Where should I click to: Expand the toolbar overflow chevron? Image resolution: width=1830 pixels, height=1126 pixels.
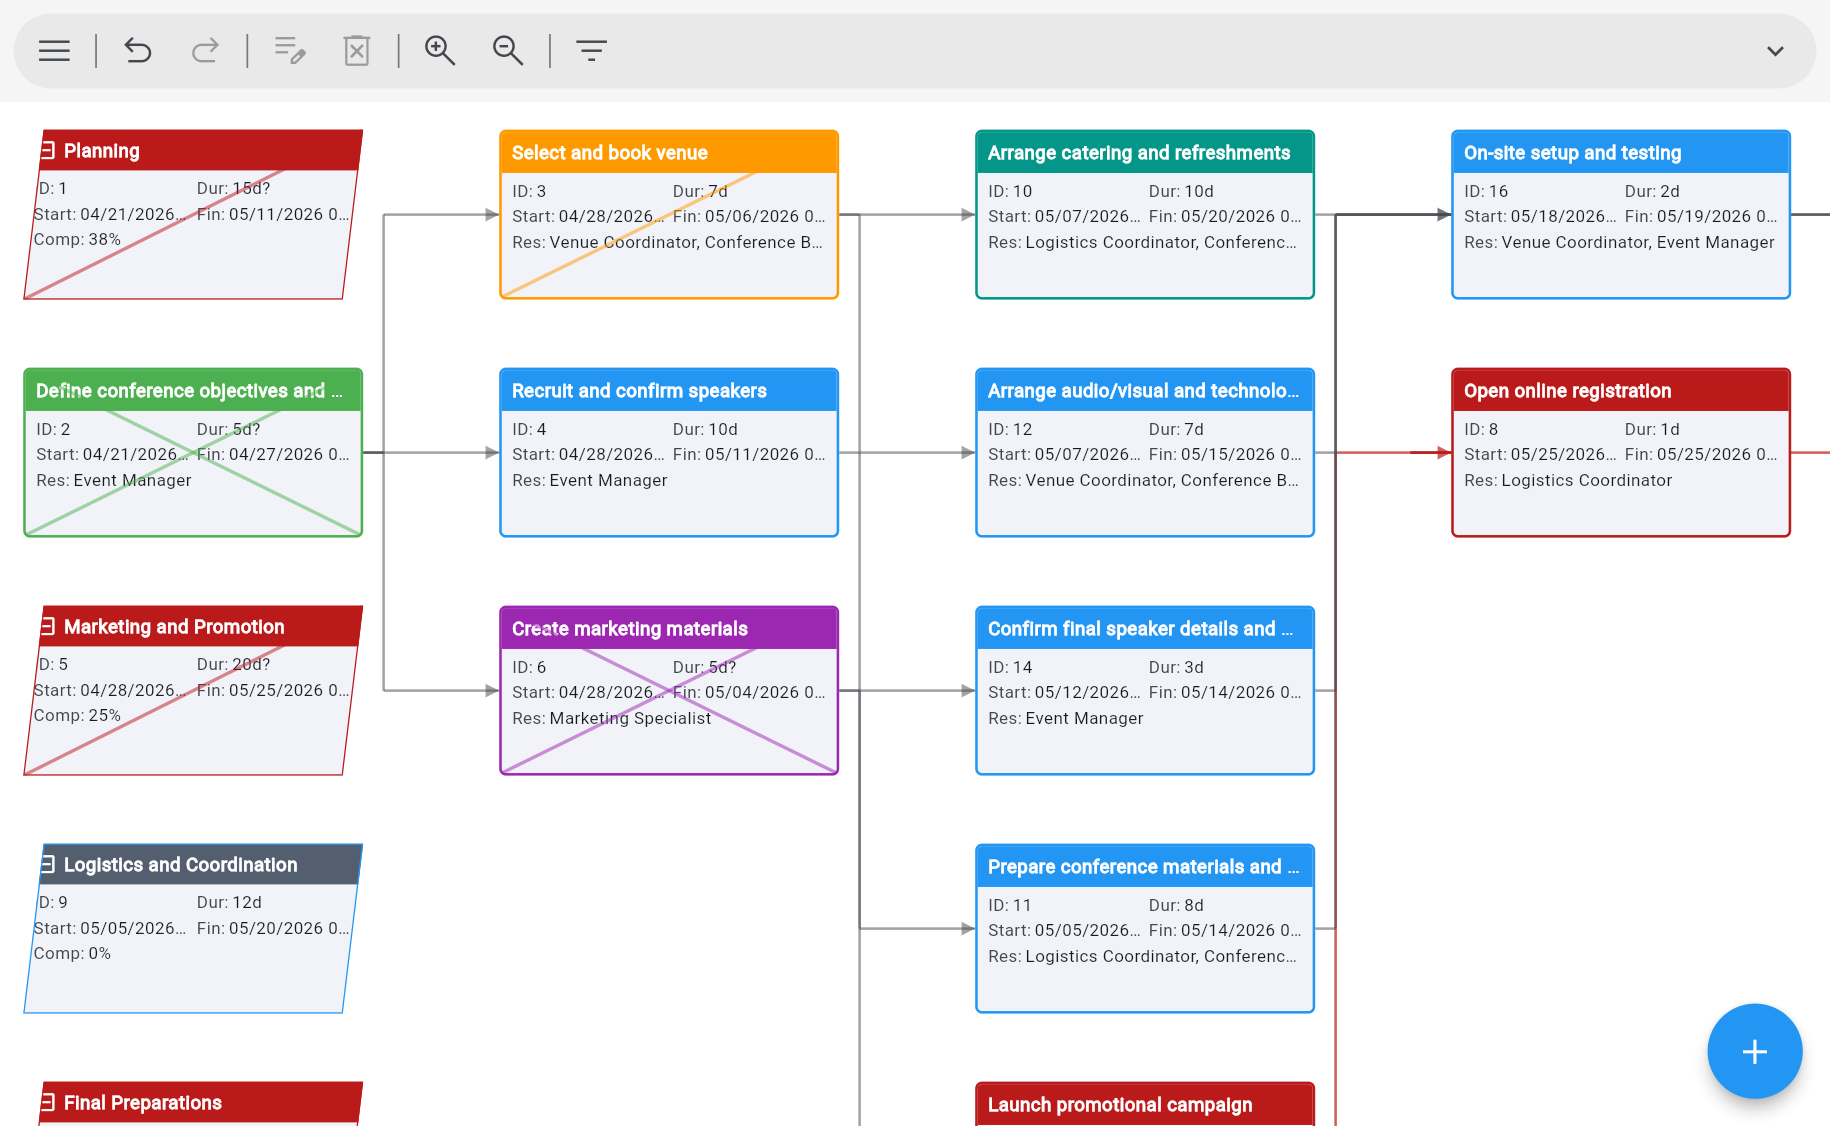click(x=1776, y=50)
